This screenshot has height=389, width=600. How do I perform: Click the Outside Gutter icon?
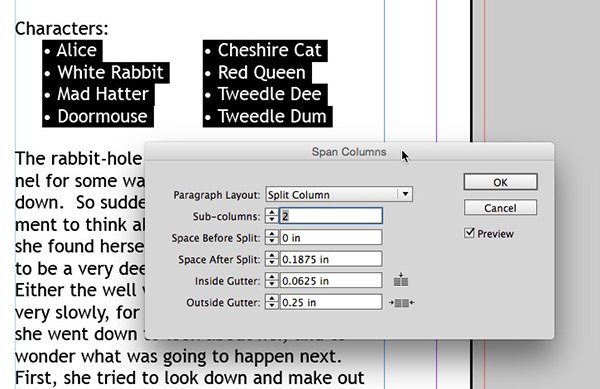[x=401, y=303]
